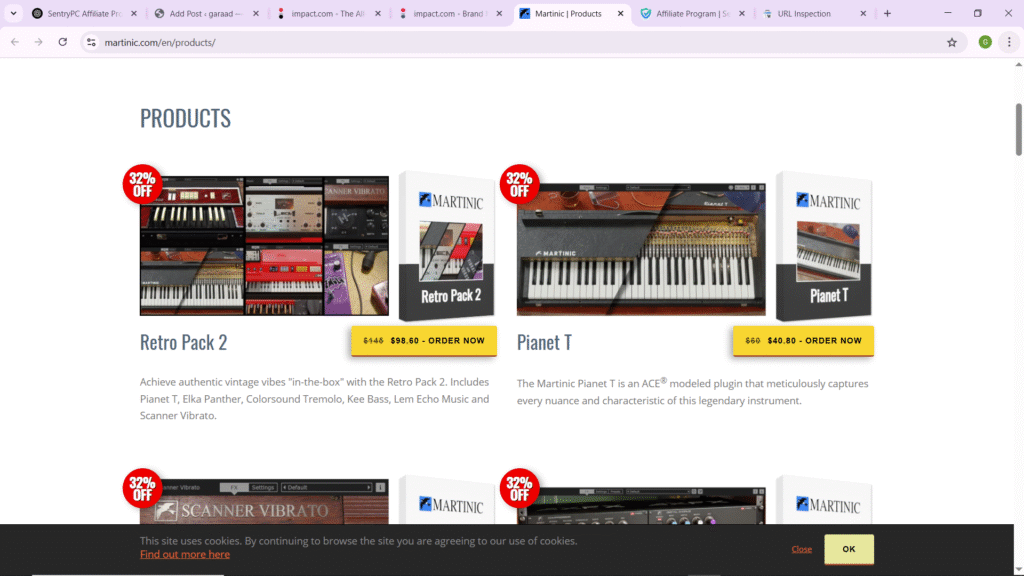Click 32% OFF badge on Scanner Vibrato

point(142,488)
